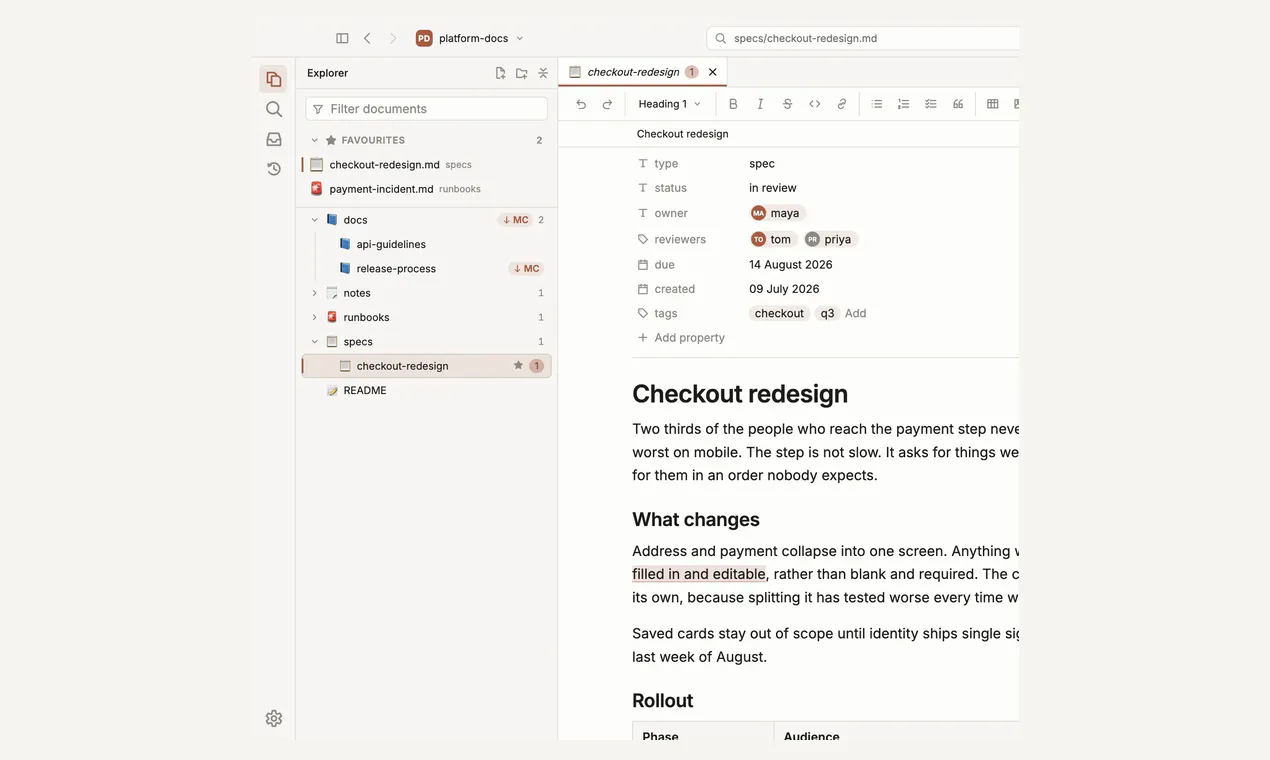
Task: Insert a block quote
Action: (x=958, y=104)
